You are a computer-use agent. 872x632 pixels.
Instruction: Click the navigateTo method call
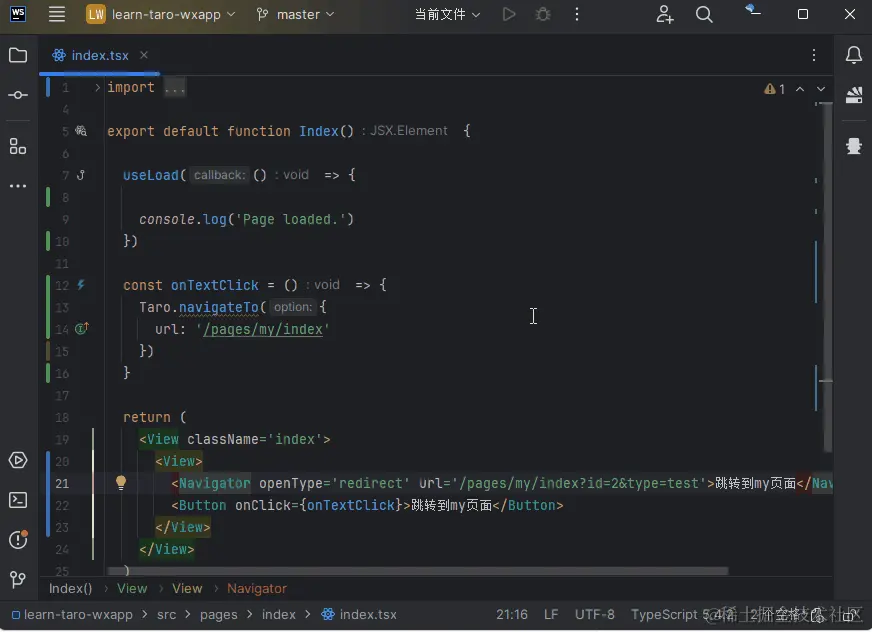[219, 307]
